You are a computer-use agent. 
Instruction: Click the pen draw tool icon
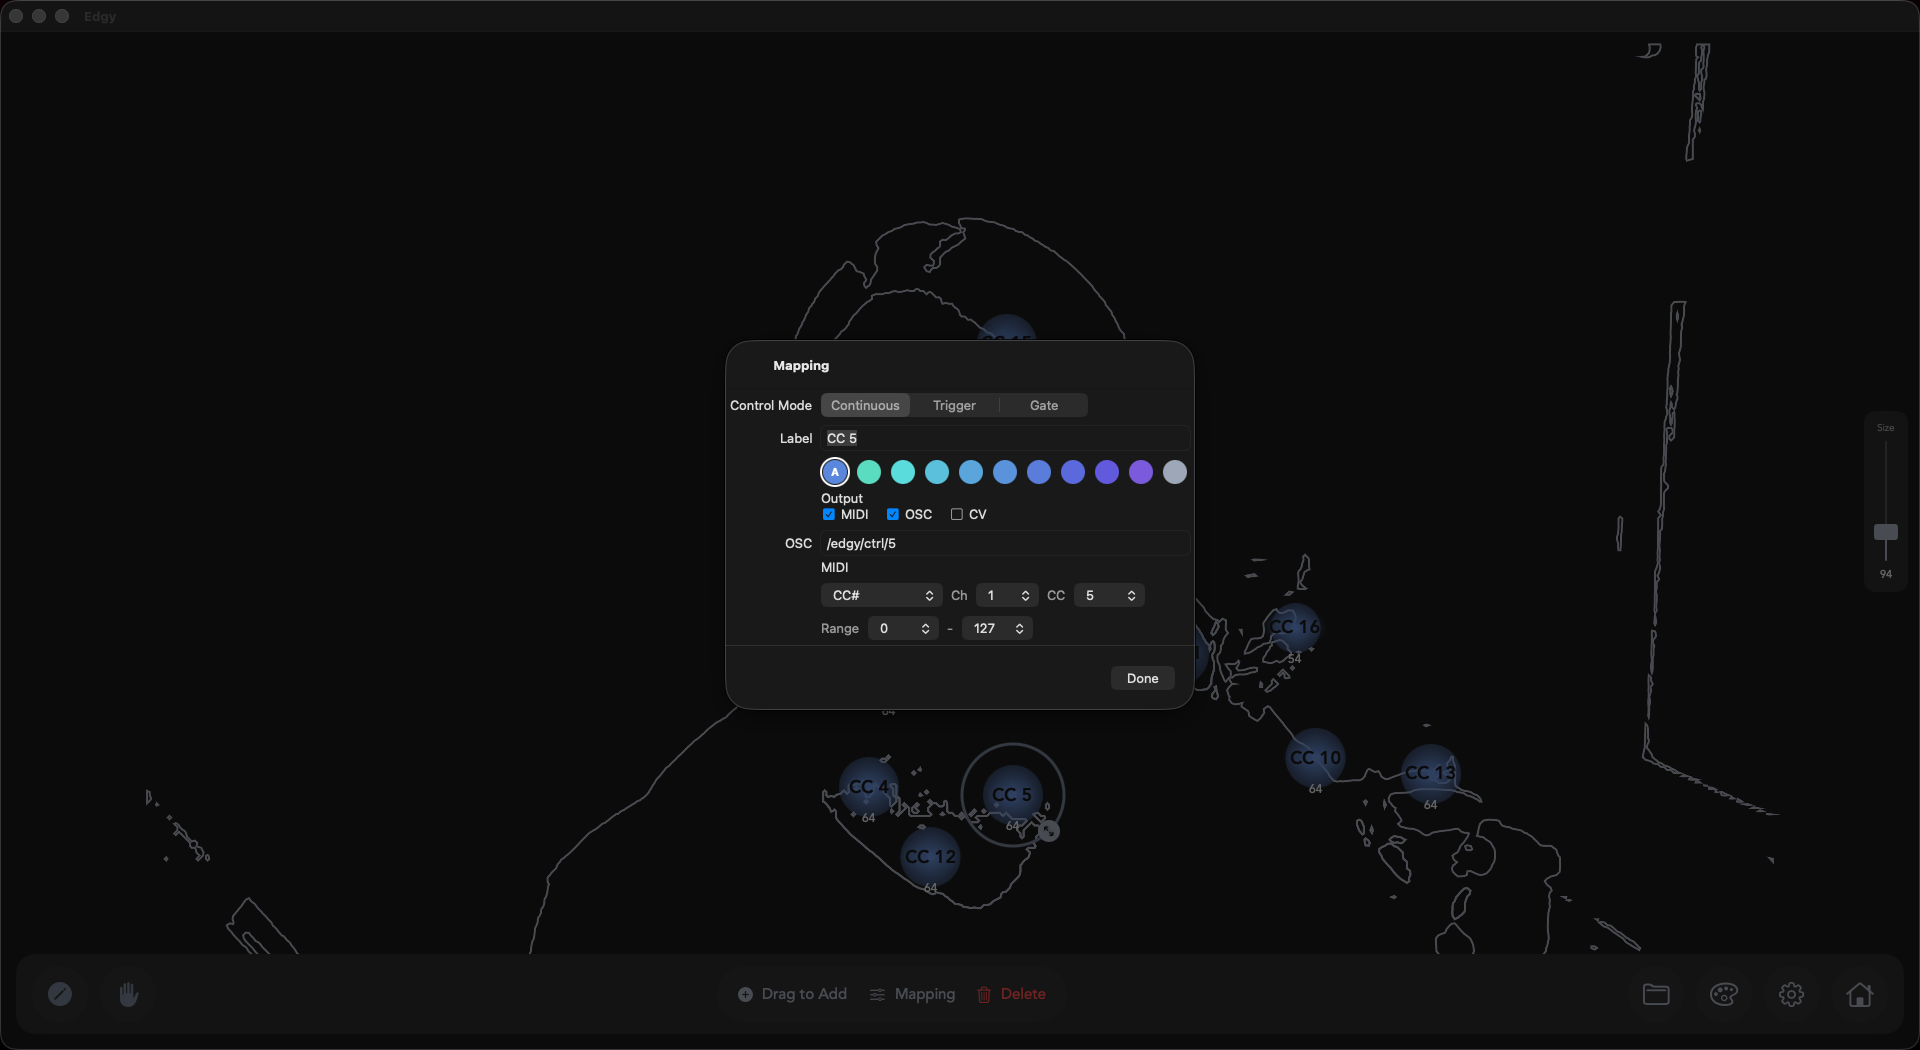tap(60, 994)
